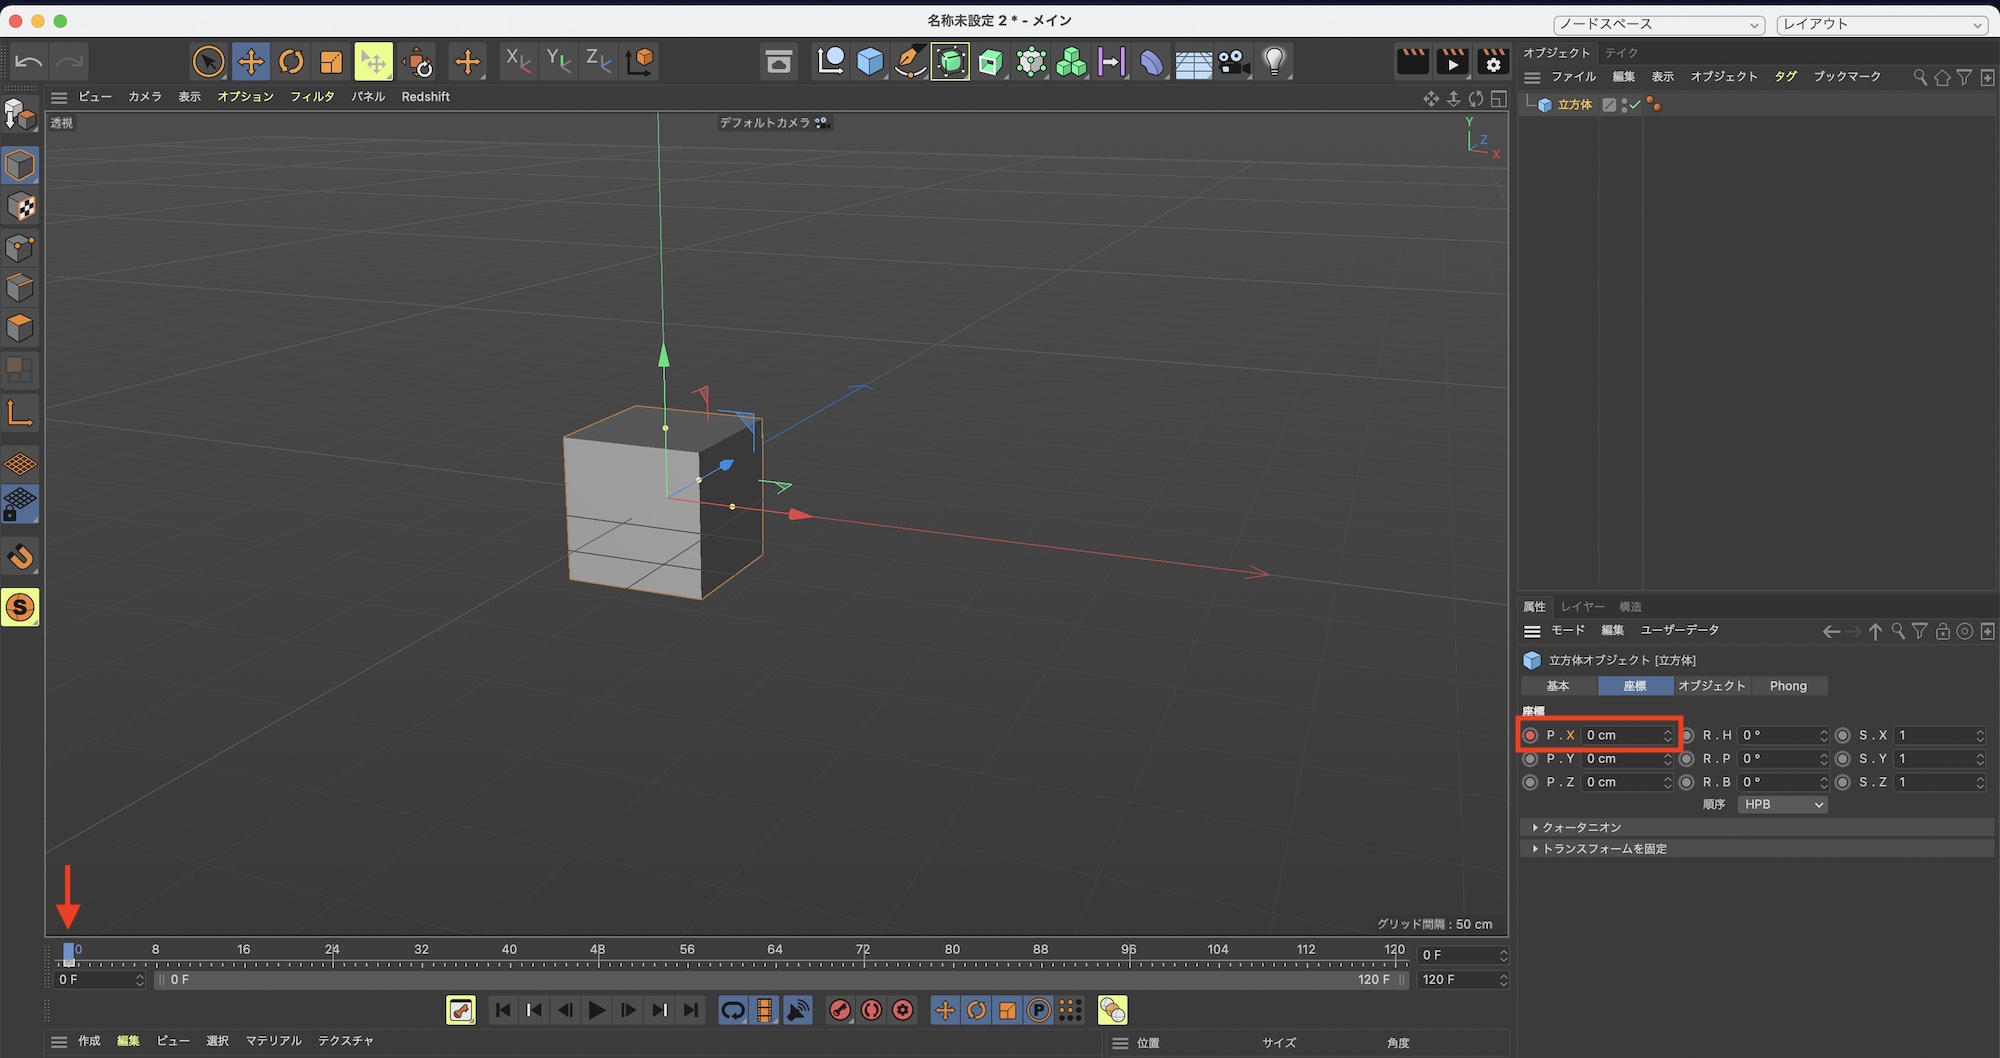Open the フィルタ viewport menu
Viewport: 2000px width, 1058px height.
[312, 97]
